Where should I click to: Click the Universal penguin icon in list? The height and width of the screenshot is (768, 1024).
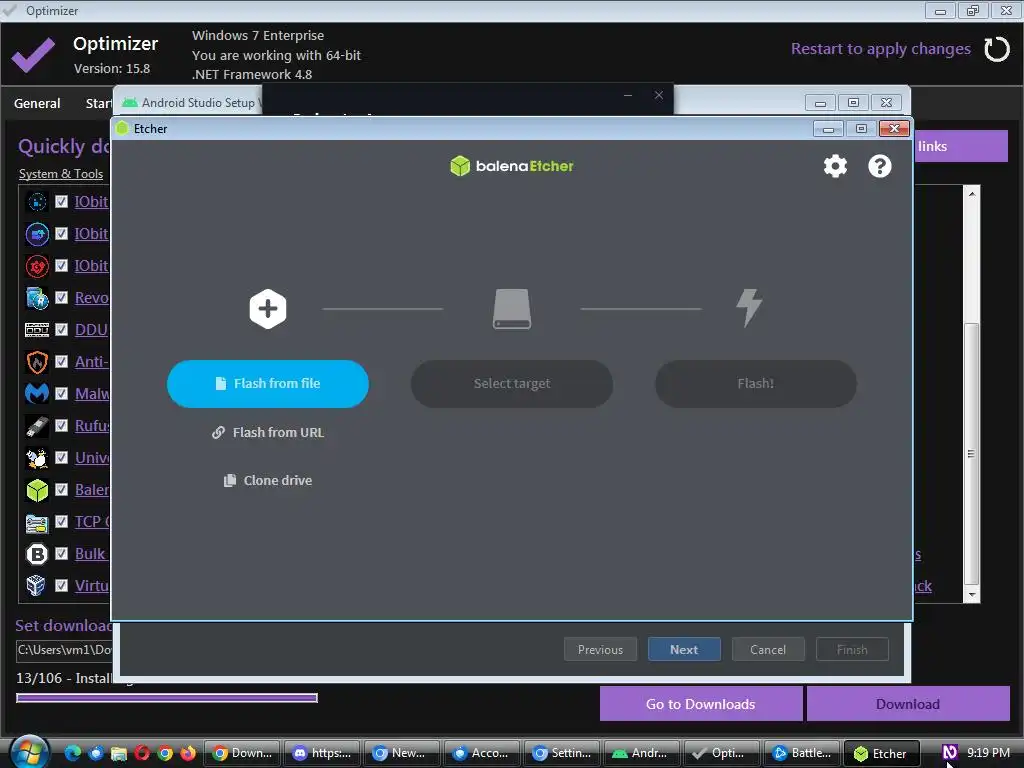coord(37,458)
